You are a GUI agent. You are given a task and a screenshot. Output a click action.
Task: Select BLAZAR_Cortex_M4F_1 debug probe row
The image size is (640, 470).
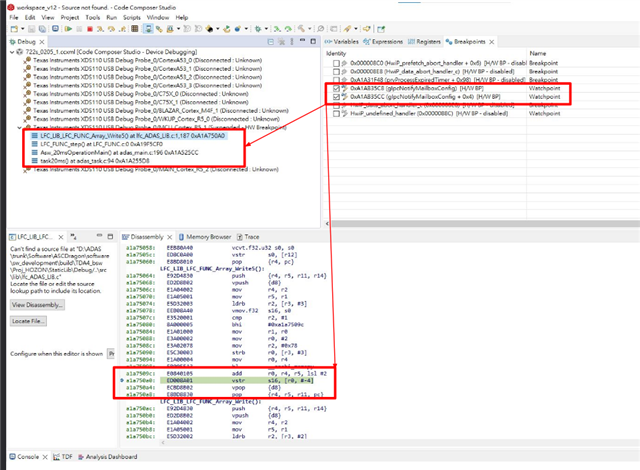157,111
